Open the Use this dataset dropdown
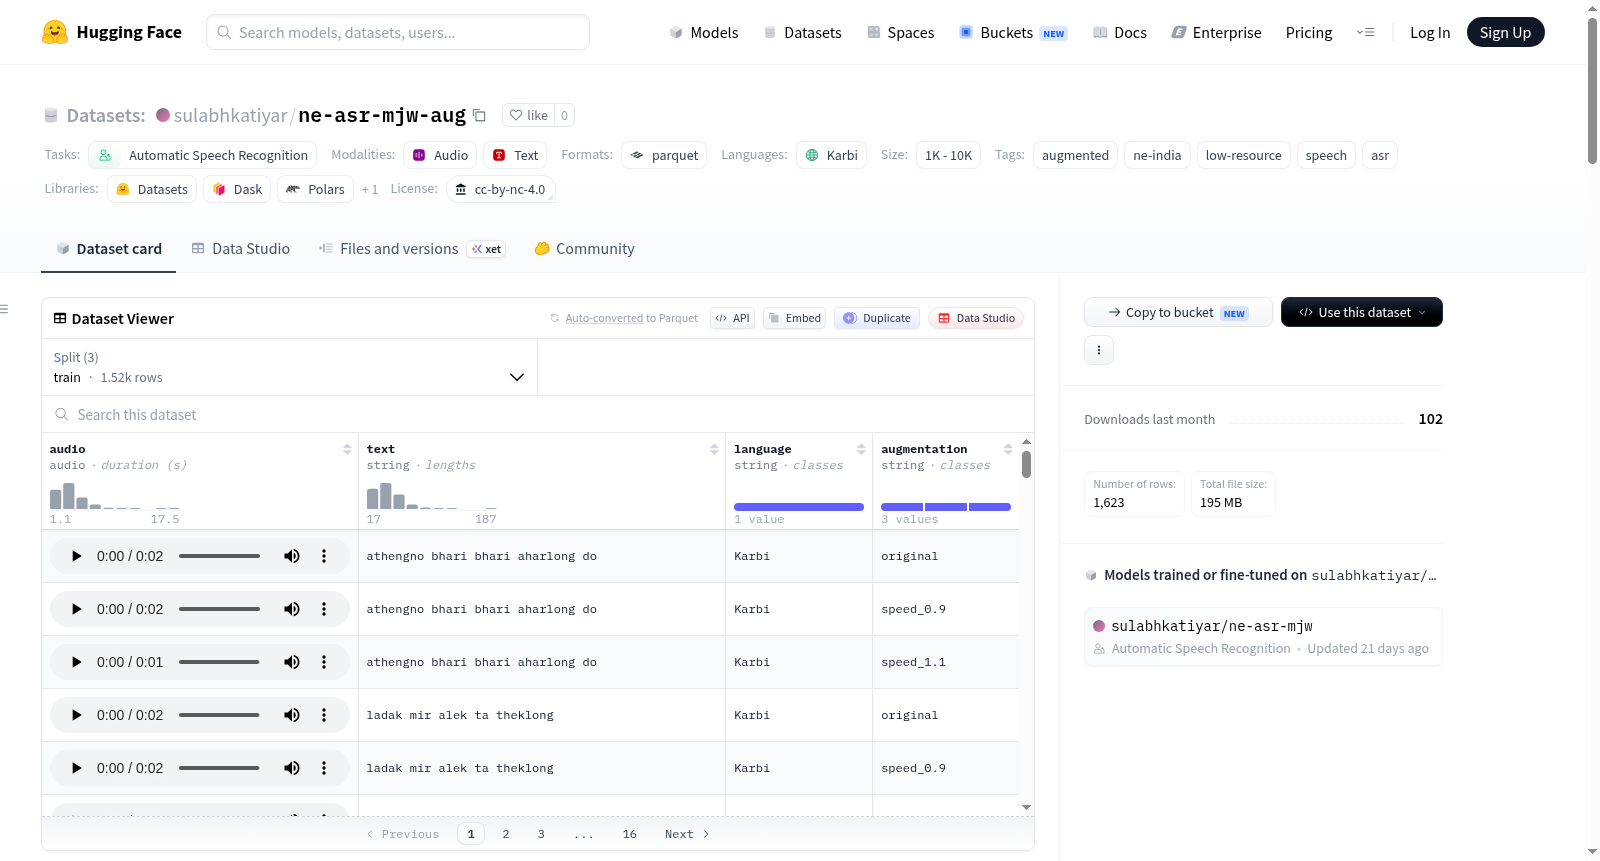The width and height of the screenshot is (1600, 861). pos(1362,312)
